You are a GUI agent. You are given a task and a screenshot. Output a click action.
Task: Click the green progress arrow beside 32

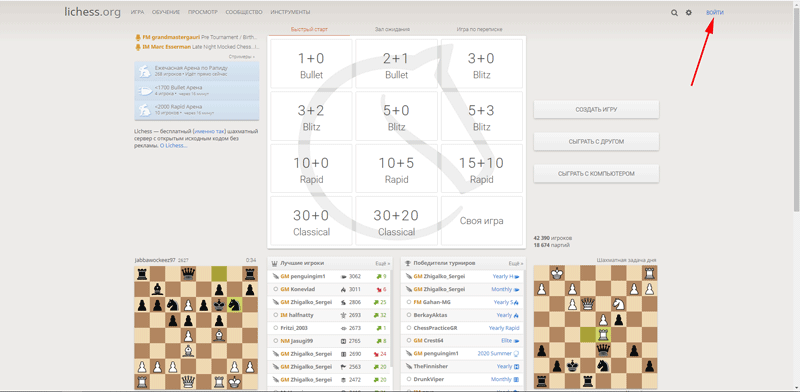(x=377, y=315)
